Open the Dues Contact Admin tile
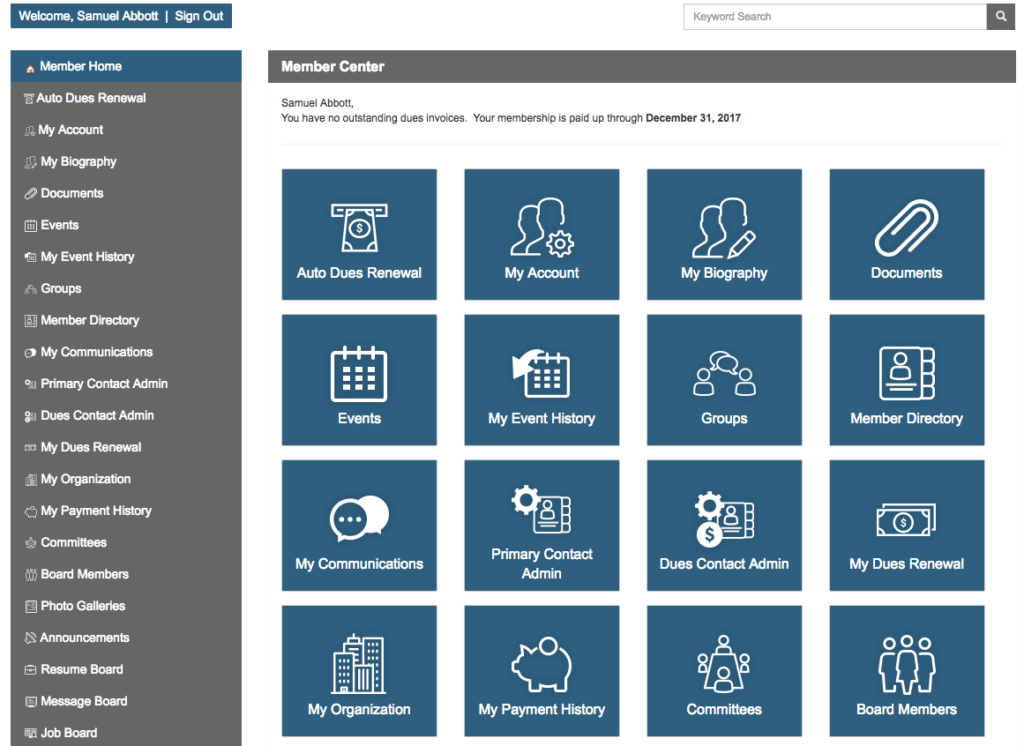 pyautogui.click(x=724, y=525)
